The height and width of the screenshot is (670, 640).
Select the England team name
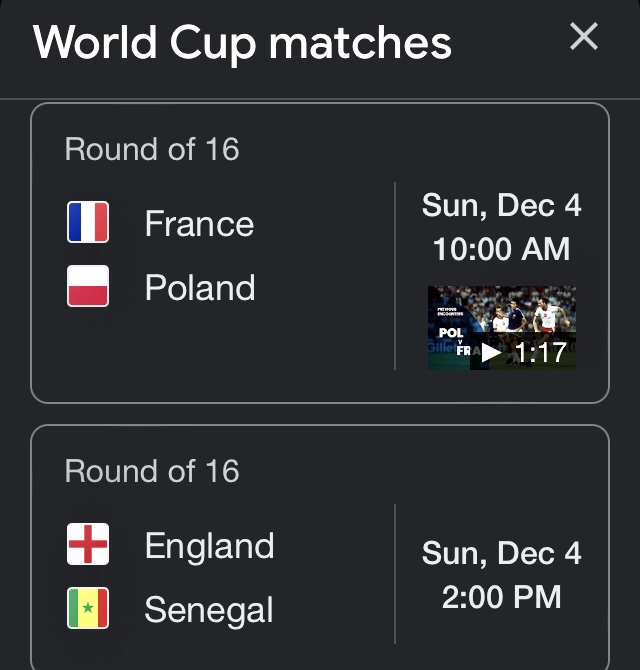click(x=209, y=546)
